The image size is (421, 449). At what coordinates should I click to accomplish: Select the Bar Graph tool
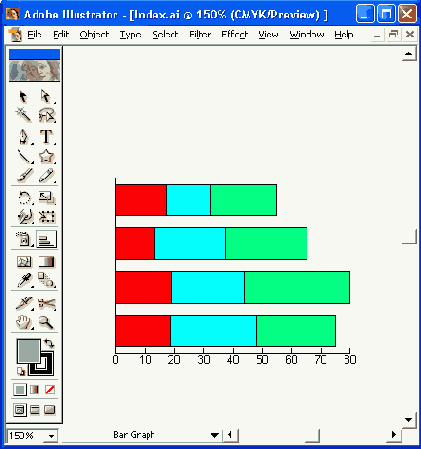coord(46,239)
